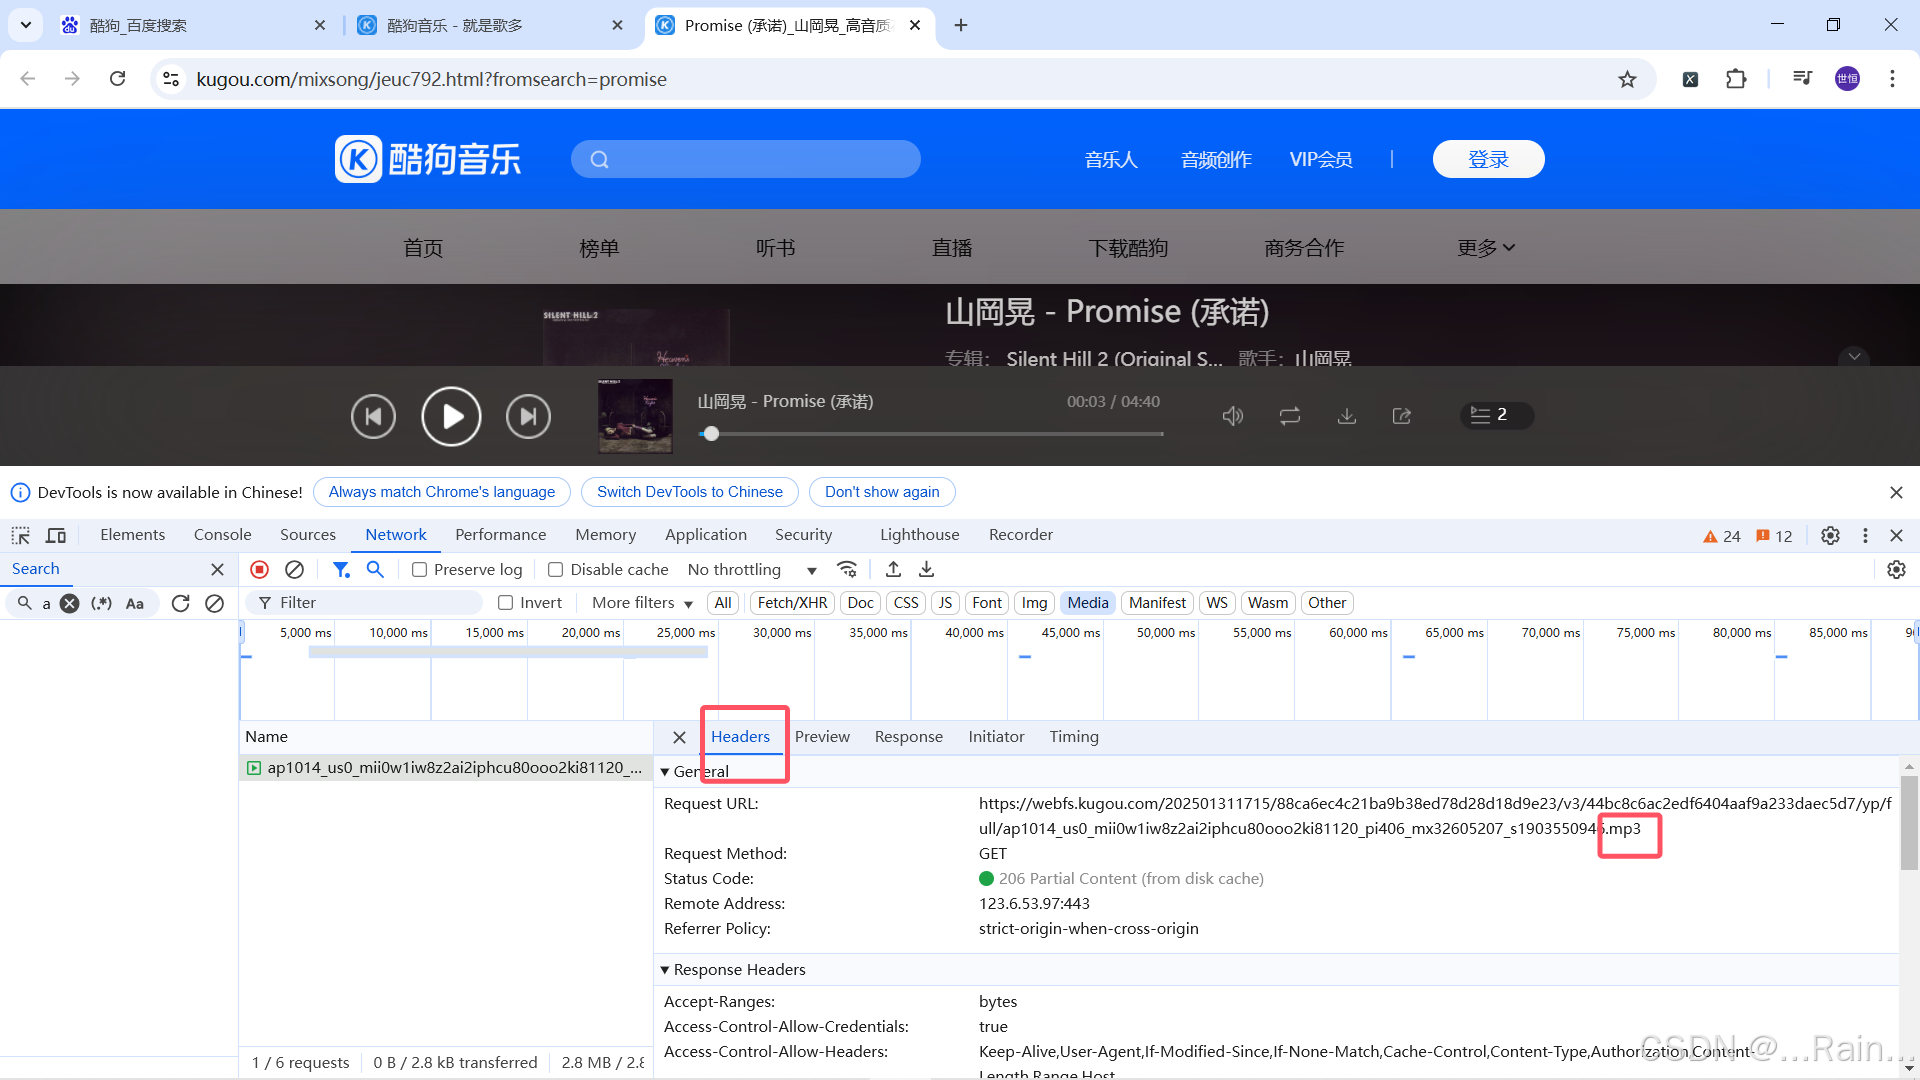Image resolution: width=1920 pixels, height=1080 pixels.
Task: Click the import HAR file upload icon
Action: [893, 569]
